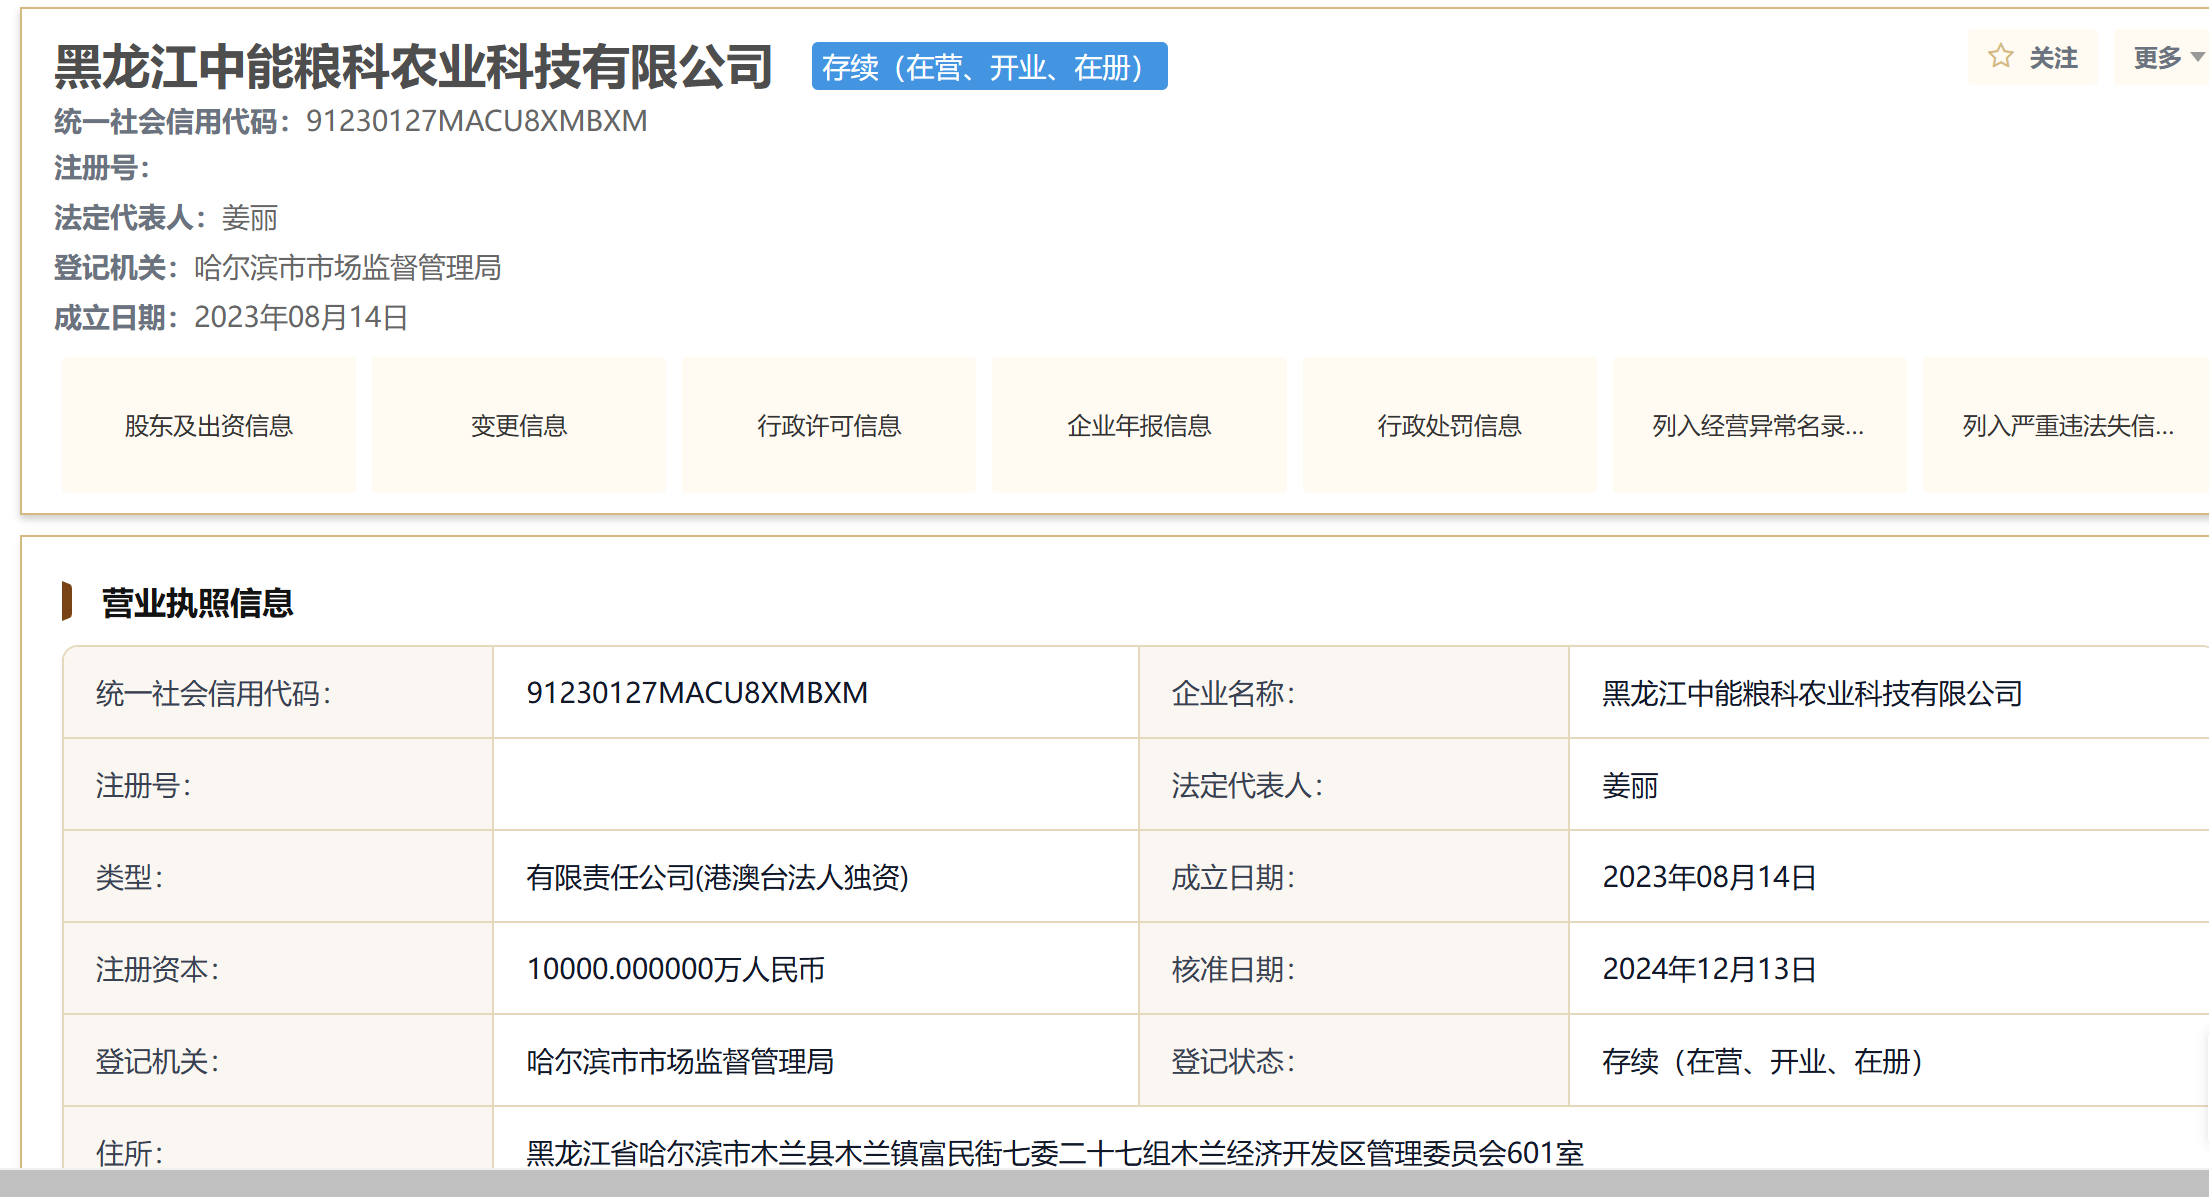Click the star icon beside 关注
The width and height of the screenshot is (2209, 1197).
pyautogui.click(x=2000, y=57)
